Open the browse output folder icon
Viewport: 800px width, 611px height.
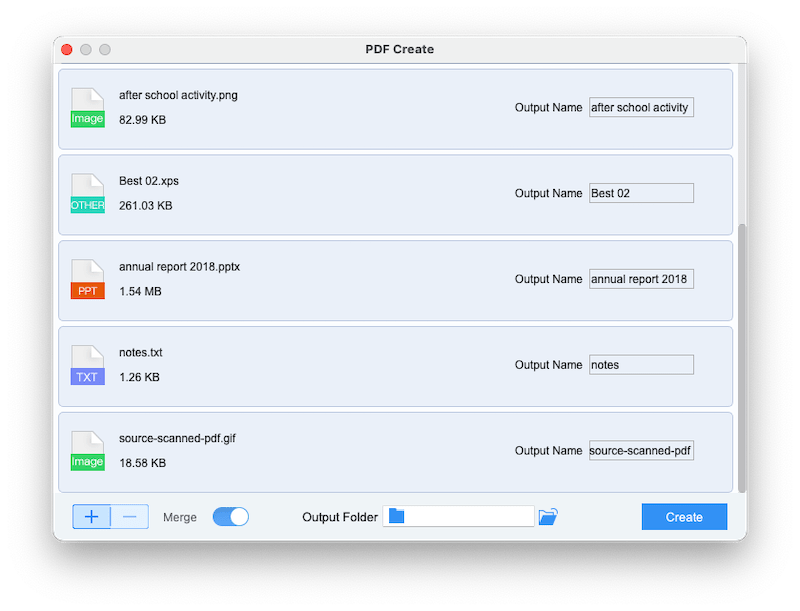point(548,517)
